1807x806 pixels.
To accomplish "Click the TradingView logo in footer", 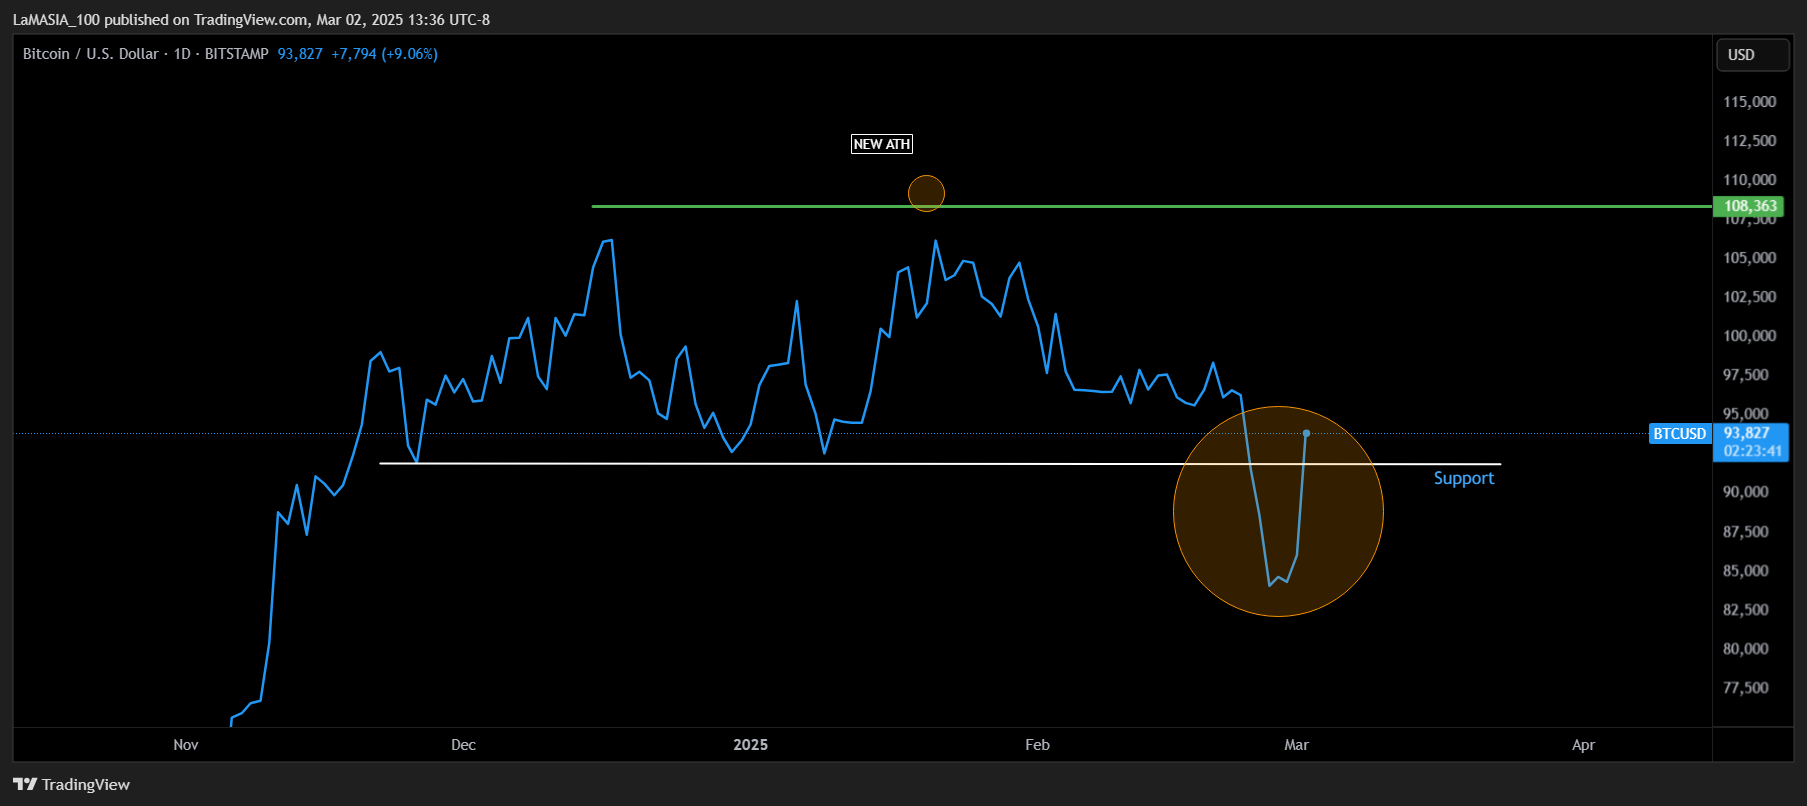I will coord(71,784).
